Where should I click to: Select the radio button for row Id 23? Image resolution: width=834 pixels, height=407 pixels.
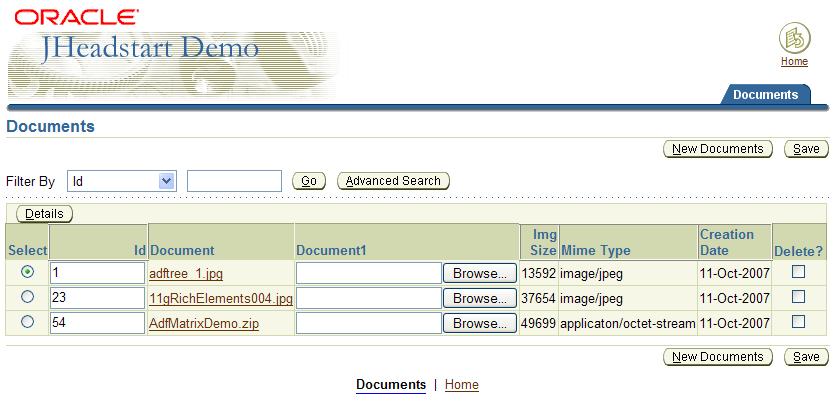(27, 297)
